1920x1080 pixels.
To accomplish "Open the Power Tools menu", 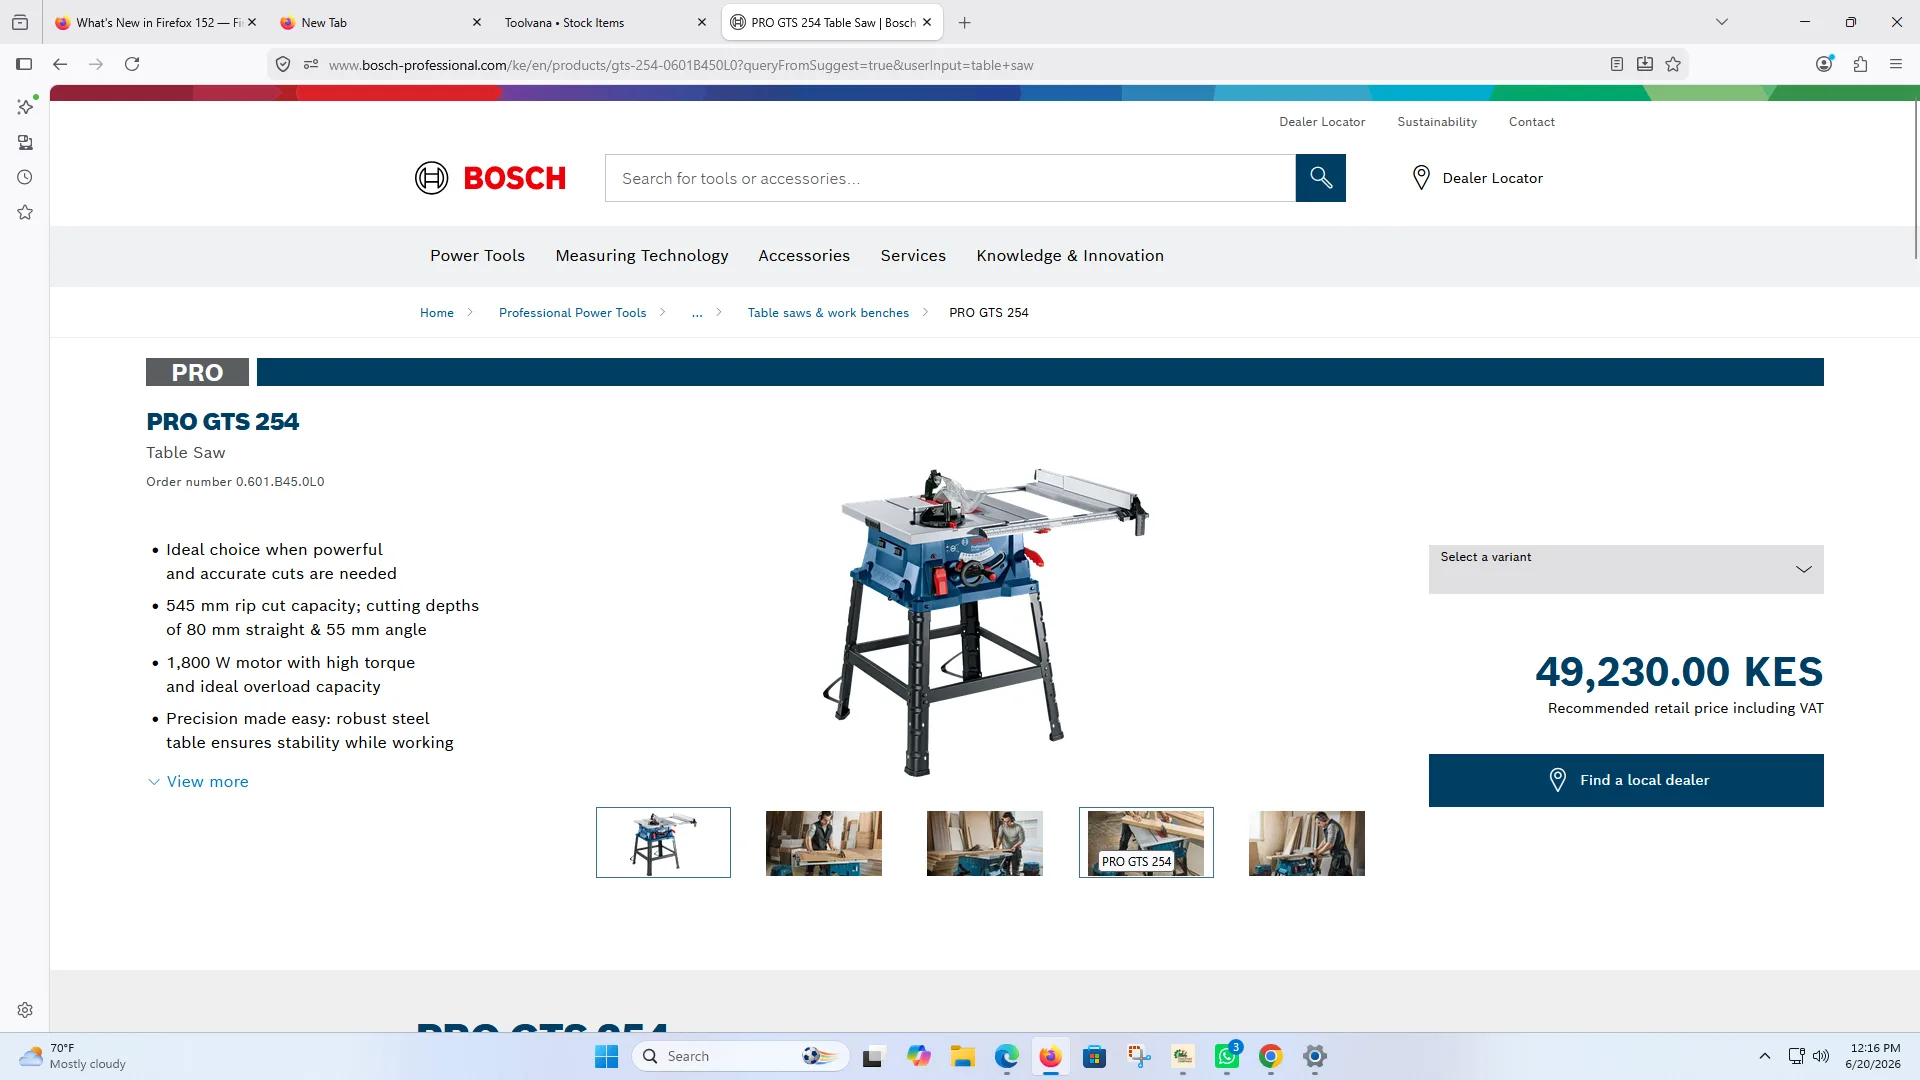I will tap(477, 256).
